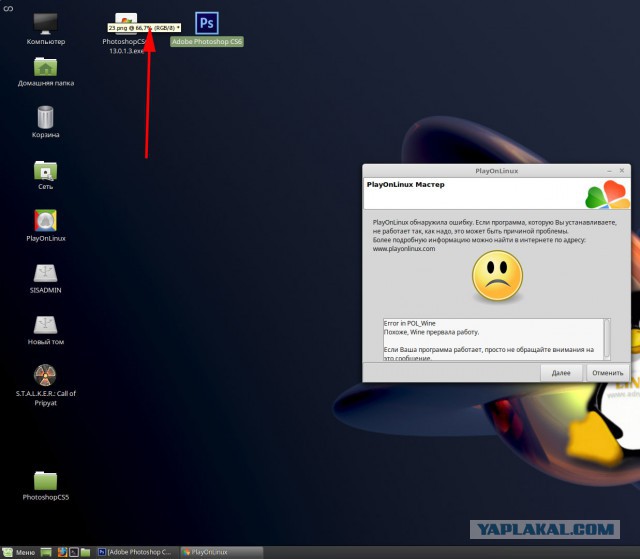Viewport: 640px width, 559px height.
Task: Click the Далее button in PlayOnLinux wizard
Action: pyautogui.click(x=561, y=373)
